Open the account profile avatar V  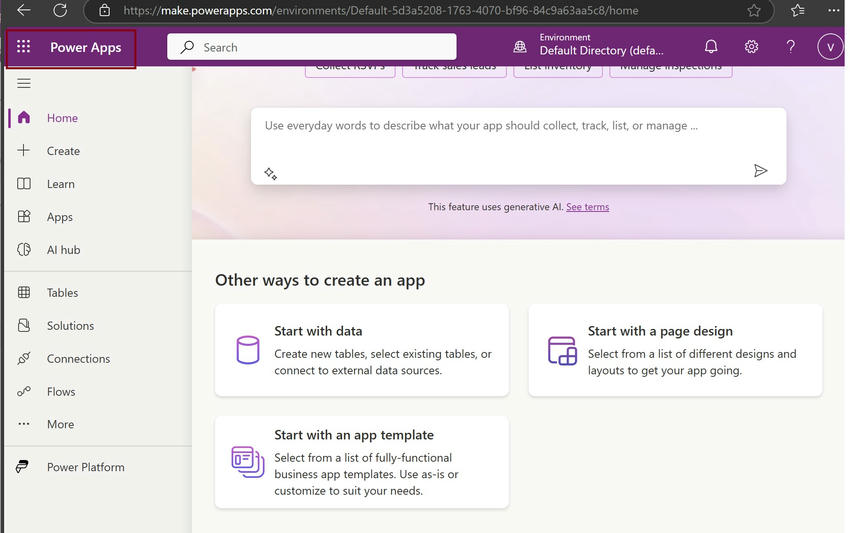830,47
